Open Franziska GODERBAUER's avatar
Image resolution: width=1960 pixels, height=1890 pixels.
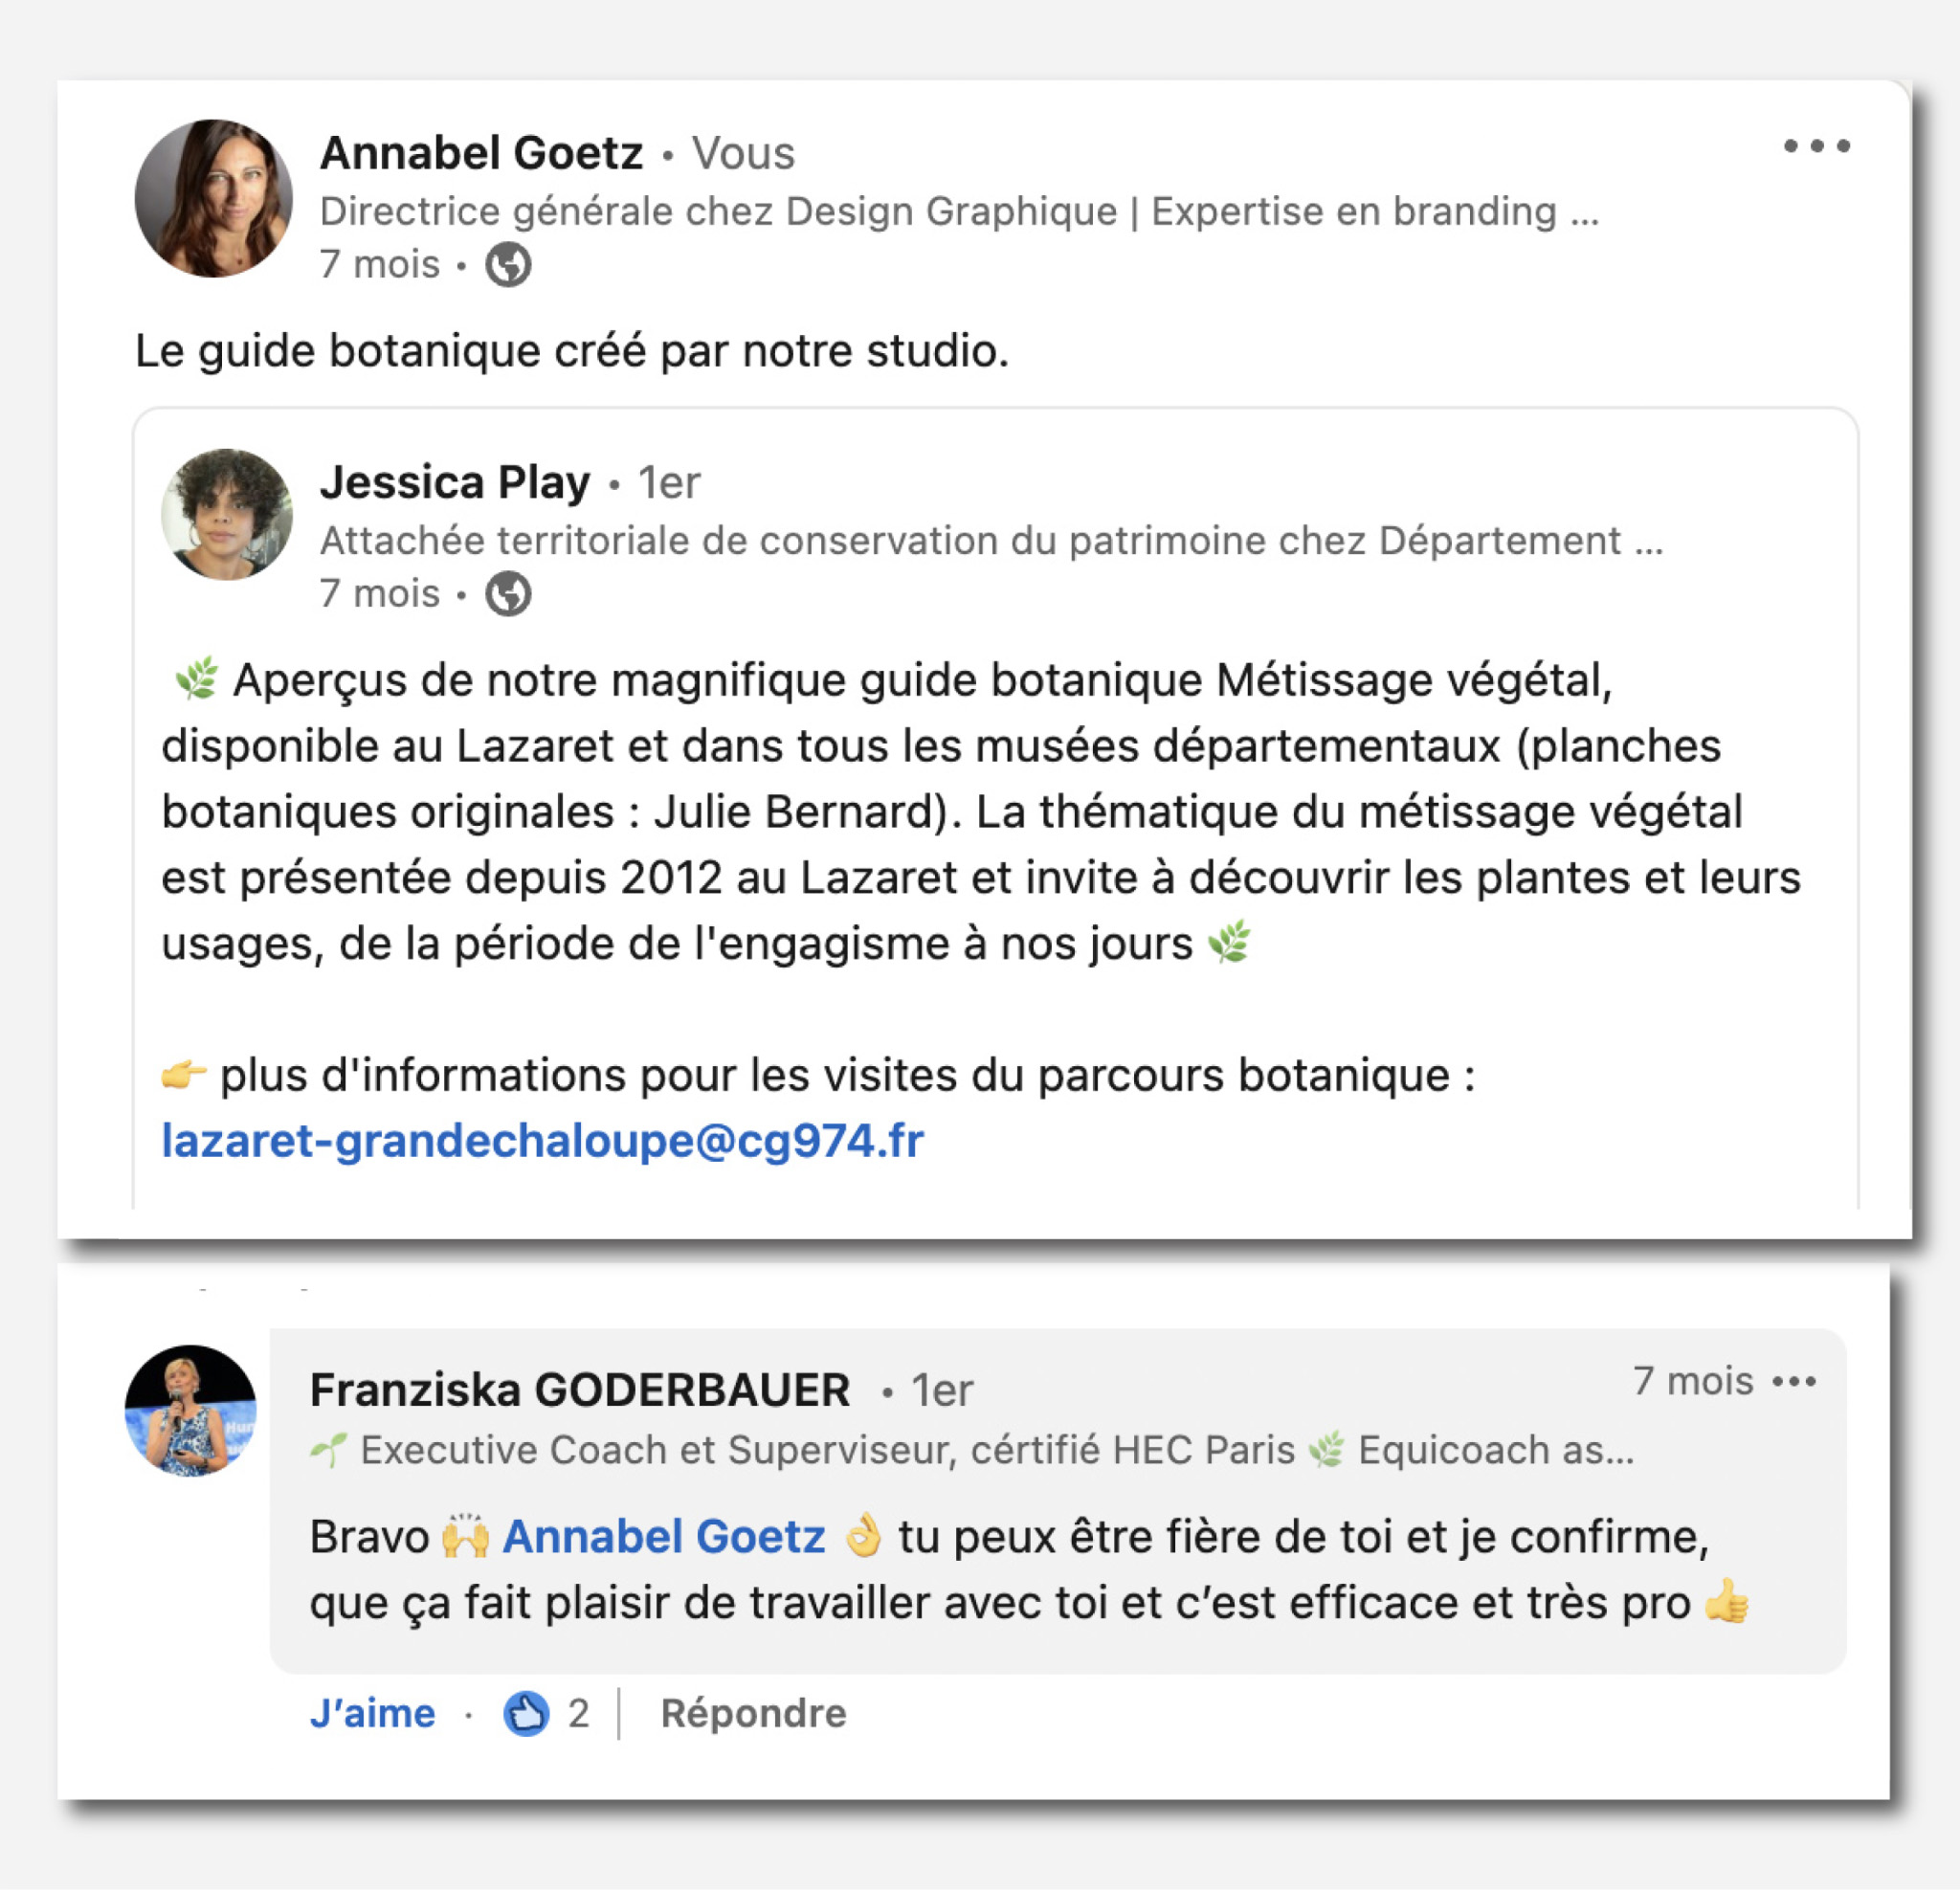click(x=190, y=1410)
